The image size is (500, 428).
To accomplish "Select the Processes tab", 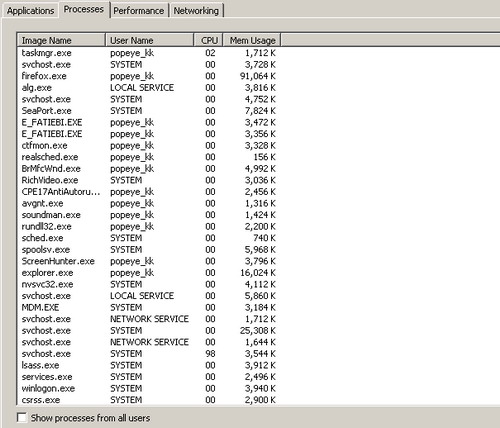I will [x=84, y=9].
